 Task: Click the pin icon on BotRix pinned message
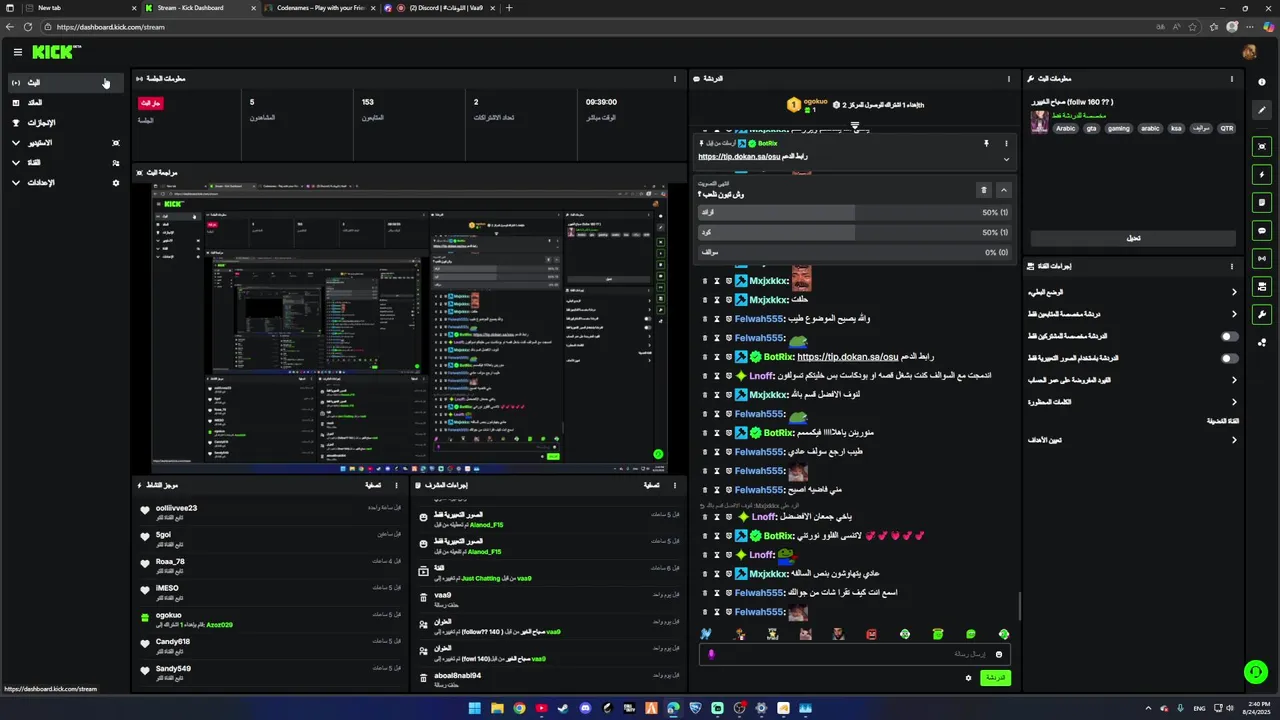point(986,144)
